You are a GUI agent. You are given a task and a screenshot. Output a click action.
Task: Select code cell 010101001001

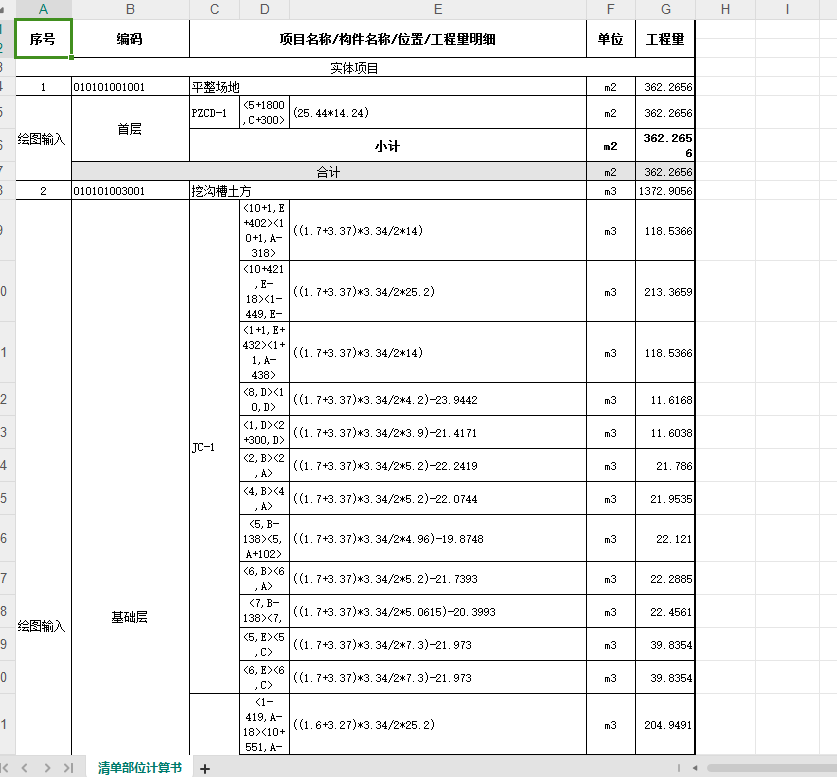click(130, 86)
